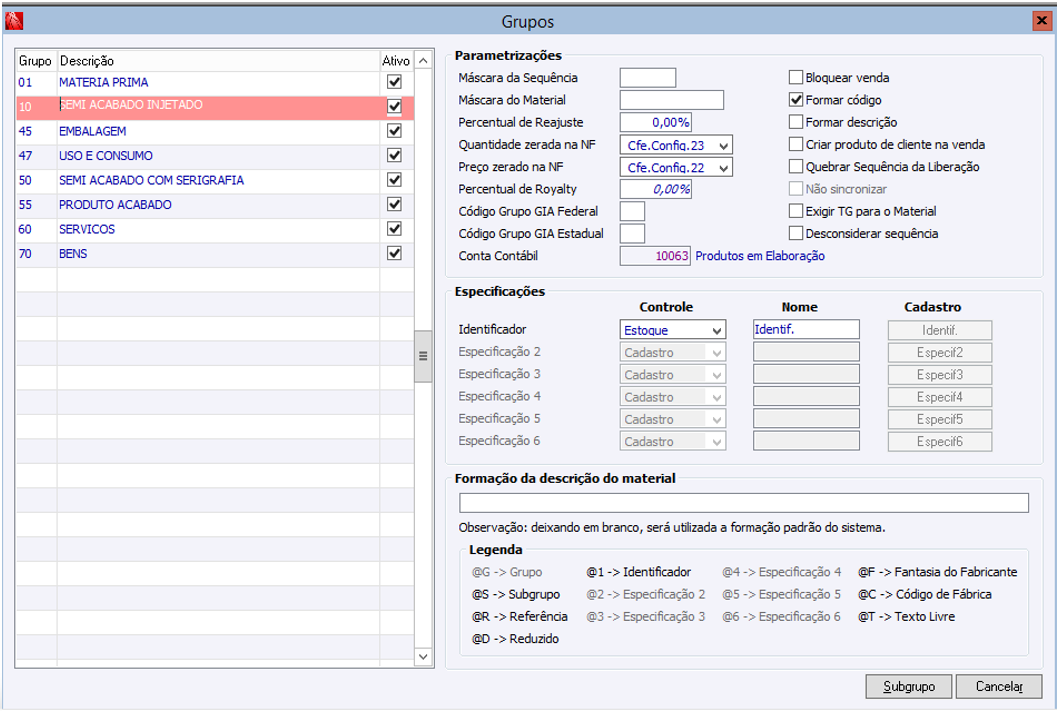Toggle Ativo checkbox for EMBALAGEM
The height and width of the screenshot is (711, 1057).
[x=394, y=131]
